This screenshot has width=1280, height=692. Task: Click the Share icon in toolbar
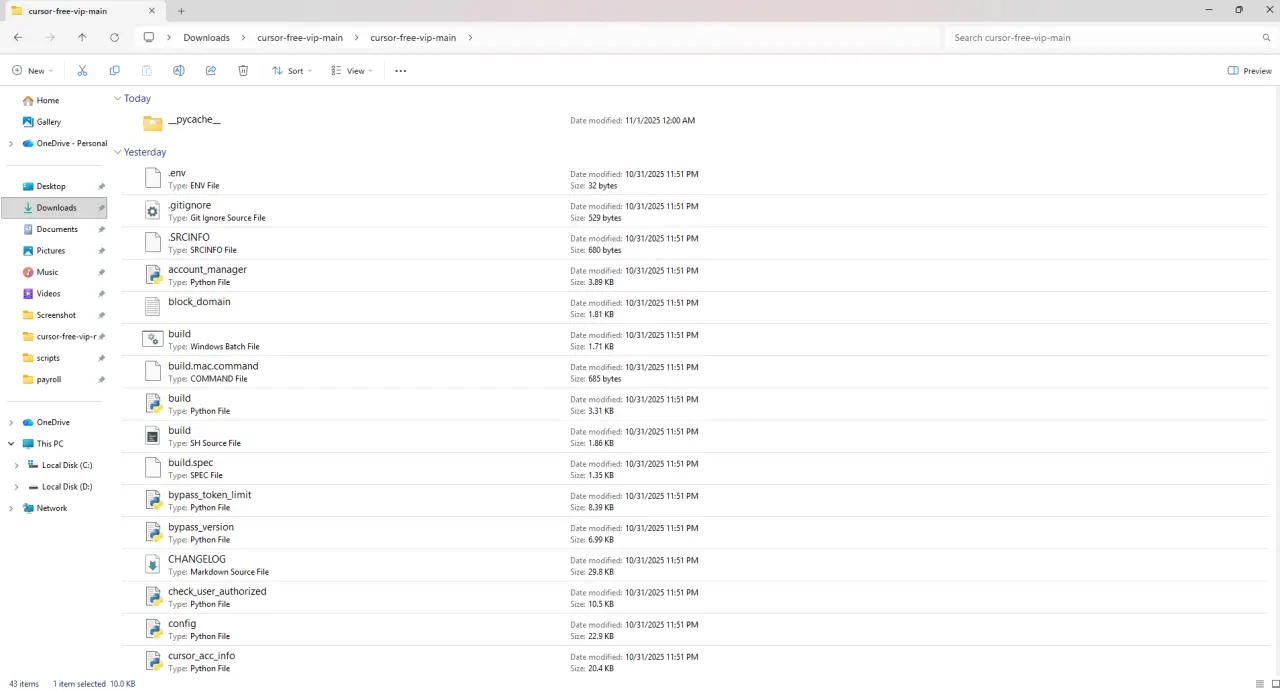[x=211, y=71]
